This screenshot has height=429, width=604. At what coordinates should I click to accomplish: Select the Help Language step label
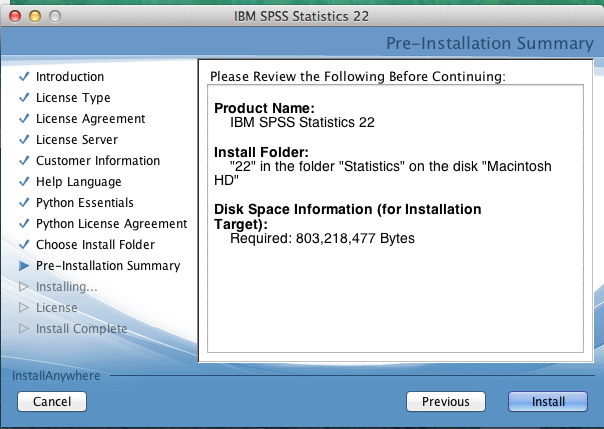[79, 182]
